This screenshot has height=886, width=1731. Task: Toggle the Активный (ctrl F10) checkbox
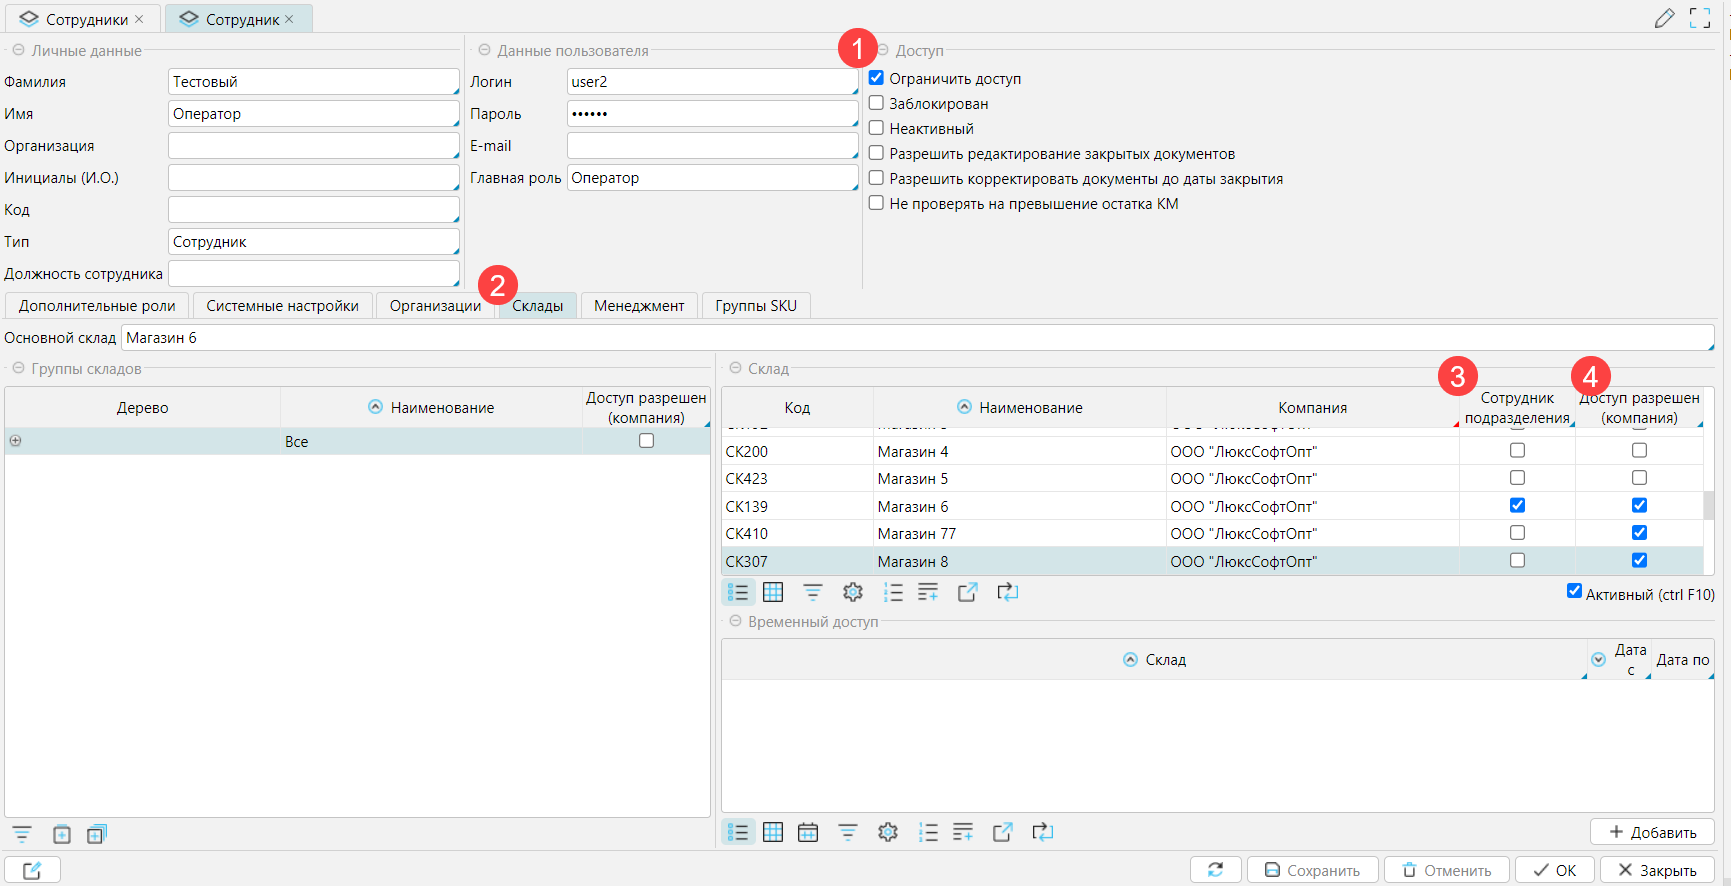(x=1574, y=592)
